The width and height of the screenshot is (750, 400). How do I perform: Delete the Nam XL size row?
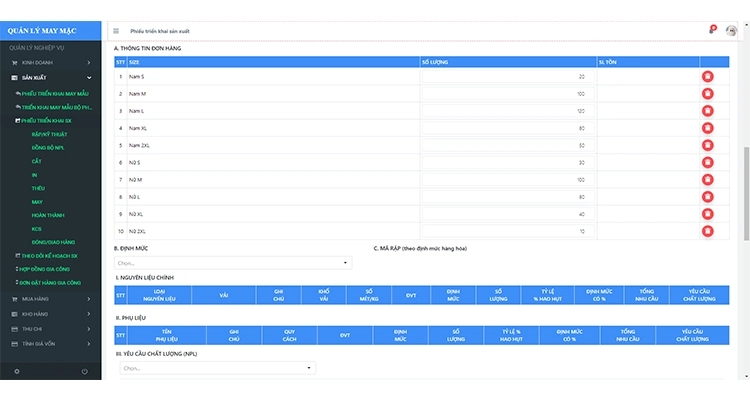(707, 128)
